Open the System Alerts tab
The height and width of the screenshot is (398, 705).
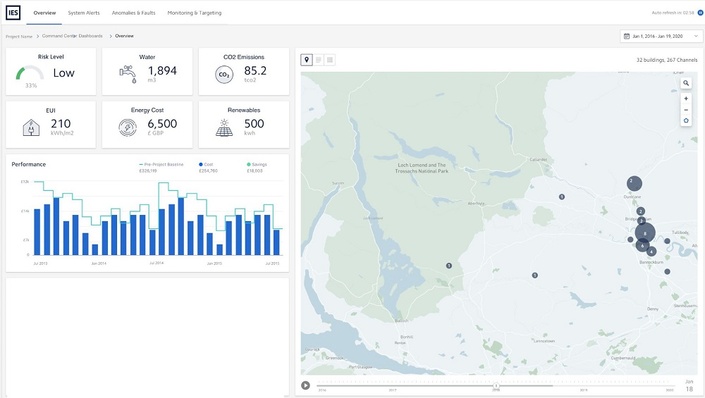click(84, 13)
